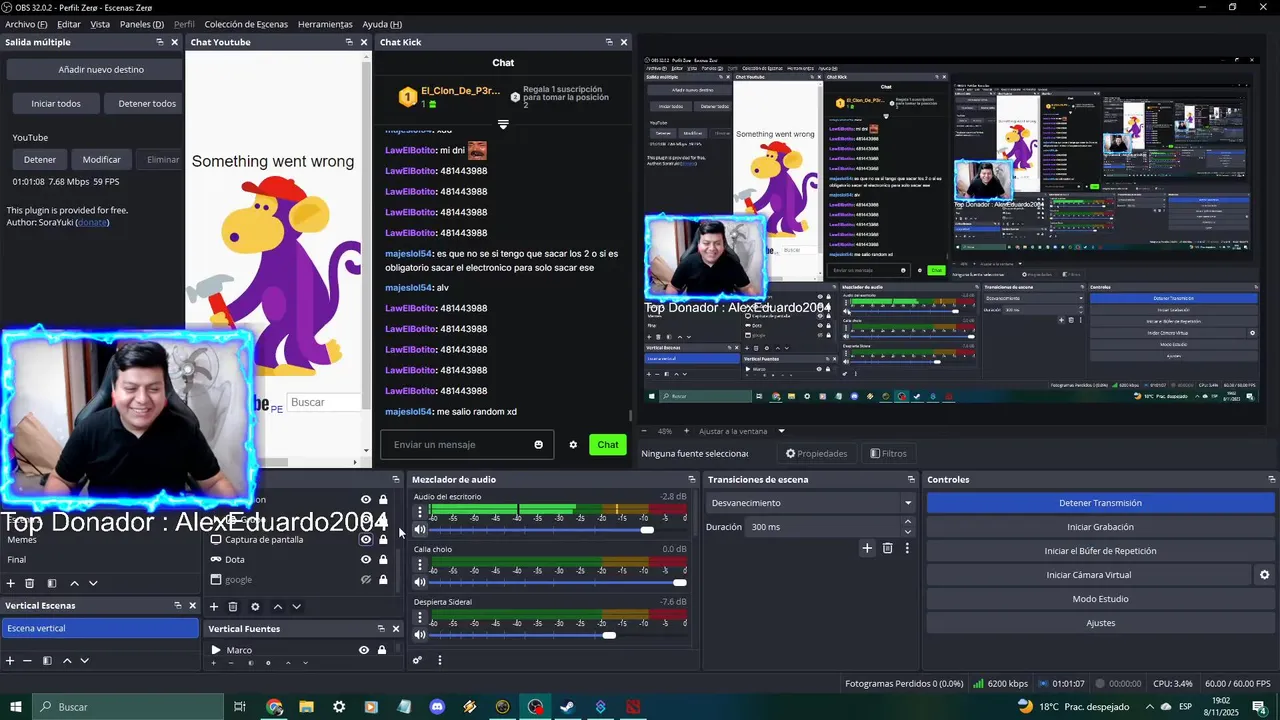1280x720 pixels.
Task: Open Google Chrome from the taskbar
Action: (x=274, y=707)
